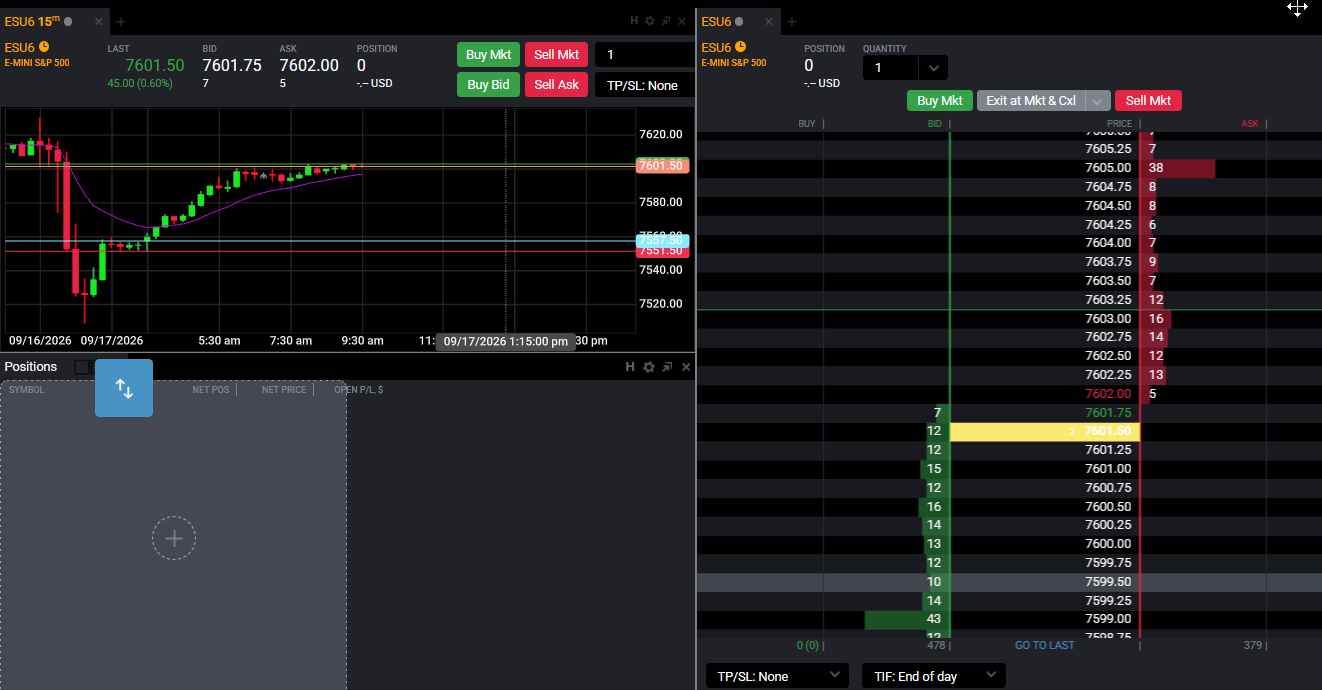Open the DOM quantity dropdown arrow

coord(933,68)
